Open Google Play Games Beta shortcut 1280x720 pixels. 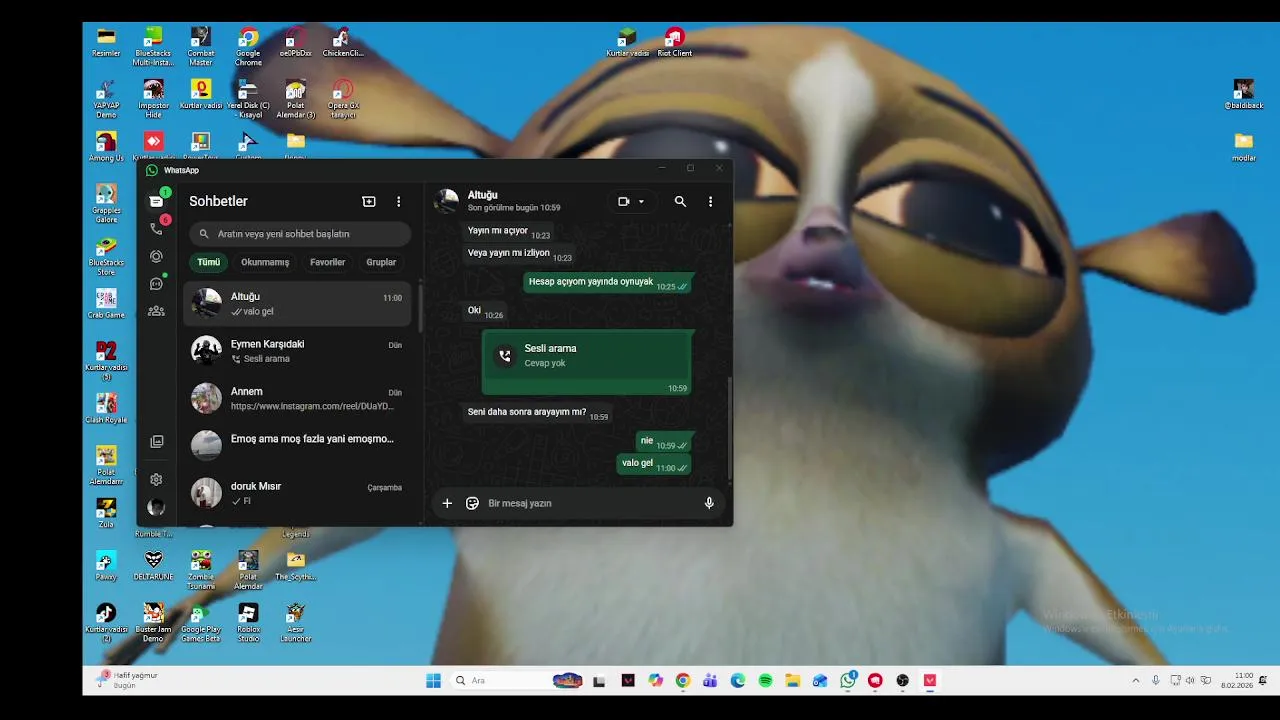coord(200,622)
